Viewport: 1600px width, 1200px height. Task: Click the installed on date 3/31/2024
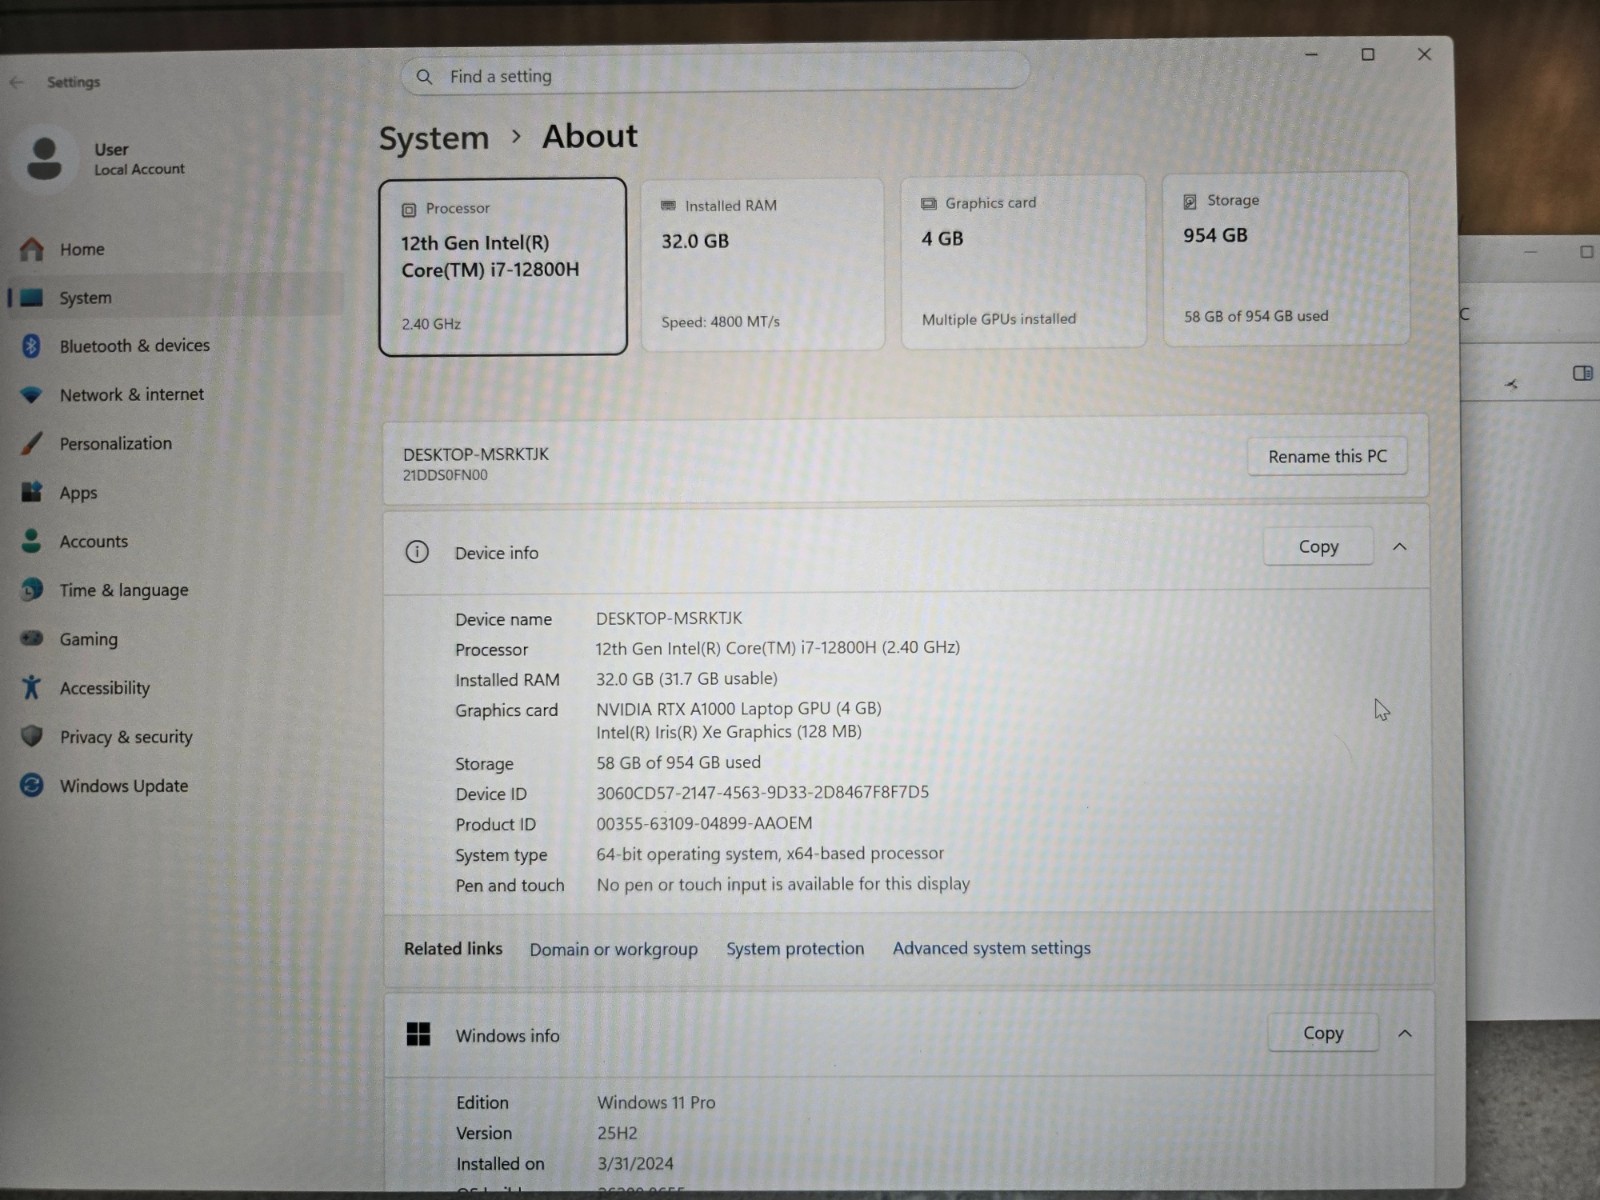pyautogui.click(x=635, y=1164)
